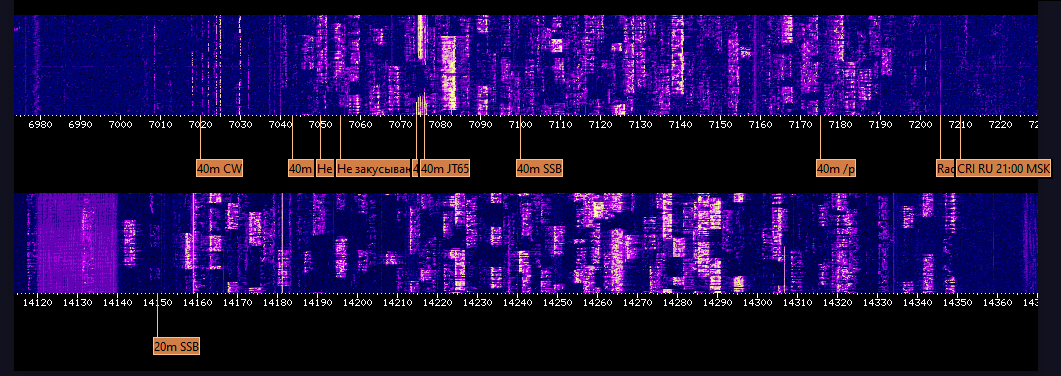Jump to the 40m JT65 bookmark
The width and height of the screenshot is (1061, 376).
[445, 168]
